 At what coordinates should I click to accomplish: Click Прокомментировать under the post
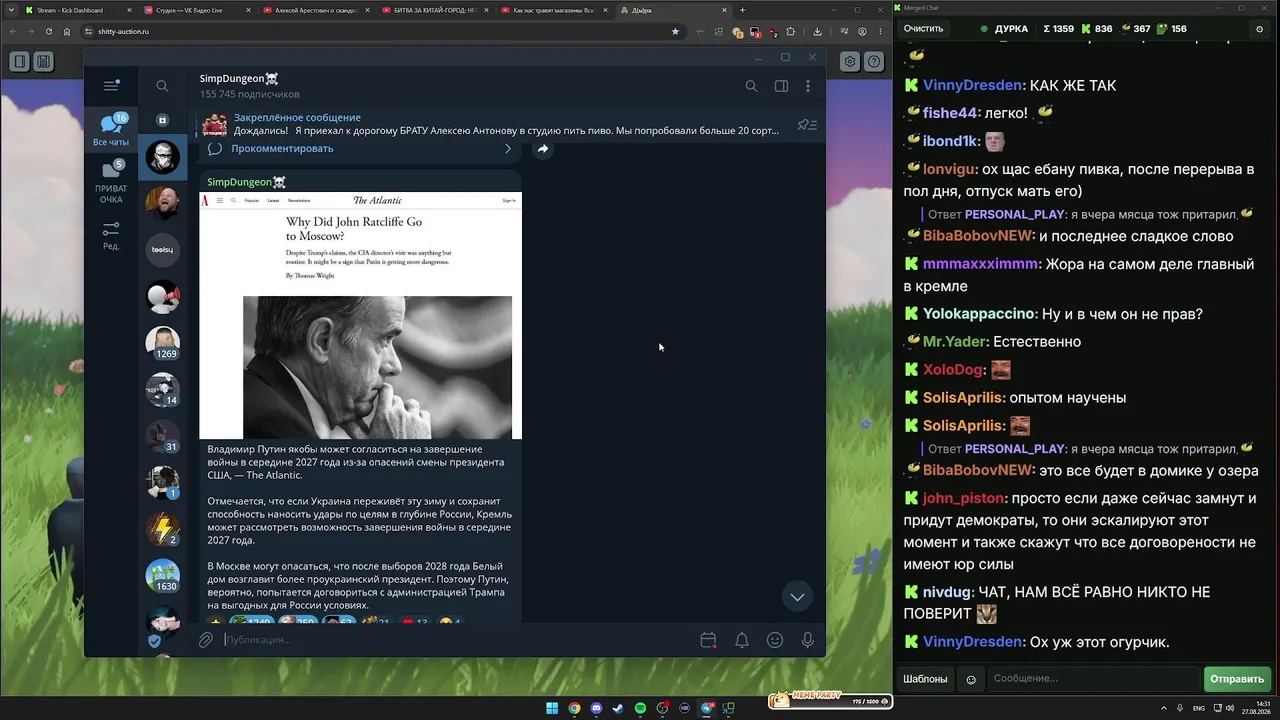(282, 148)
